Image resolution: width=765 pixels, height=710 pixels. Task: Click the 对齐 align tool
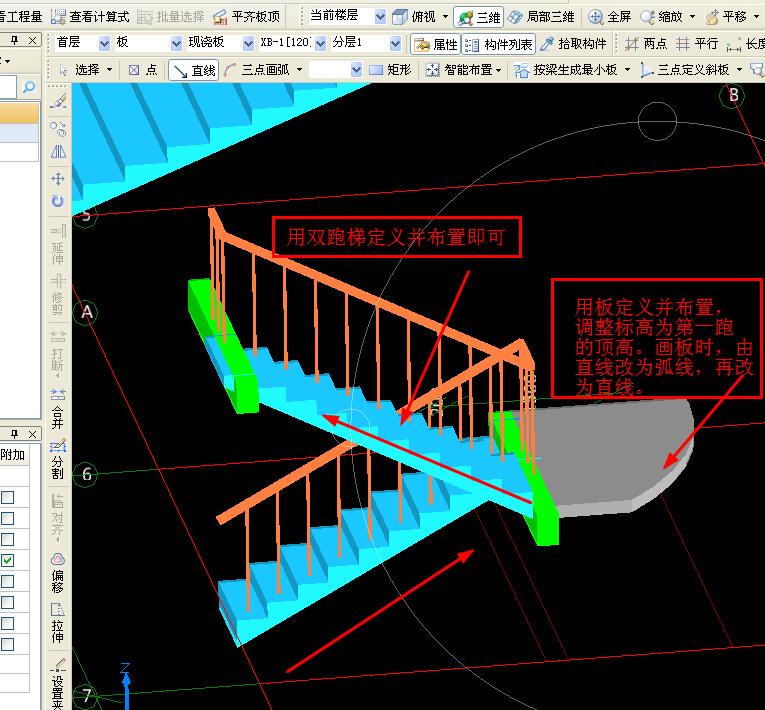58,517
